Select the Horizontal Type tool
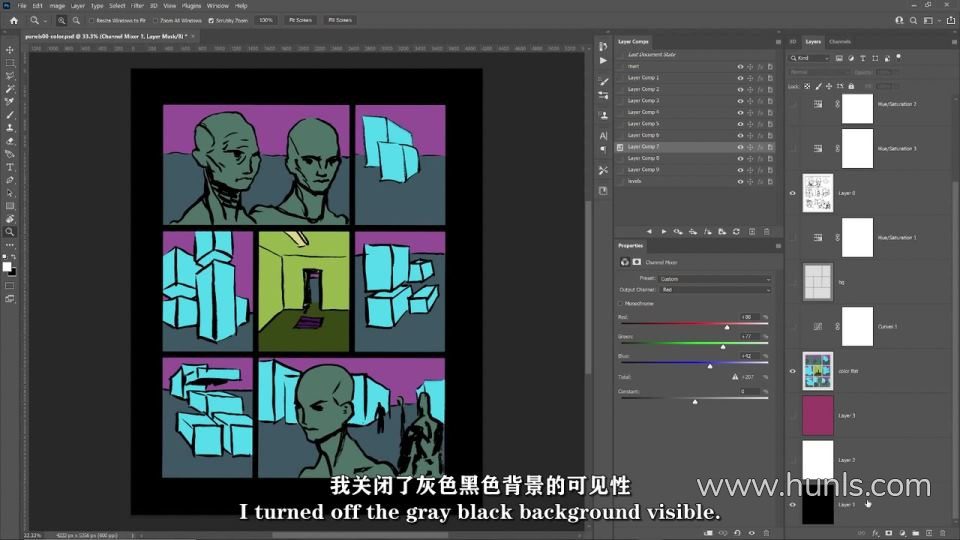 (10, 167)
